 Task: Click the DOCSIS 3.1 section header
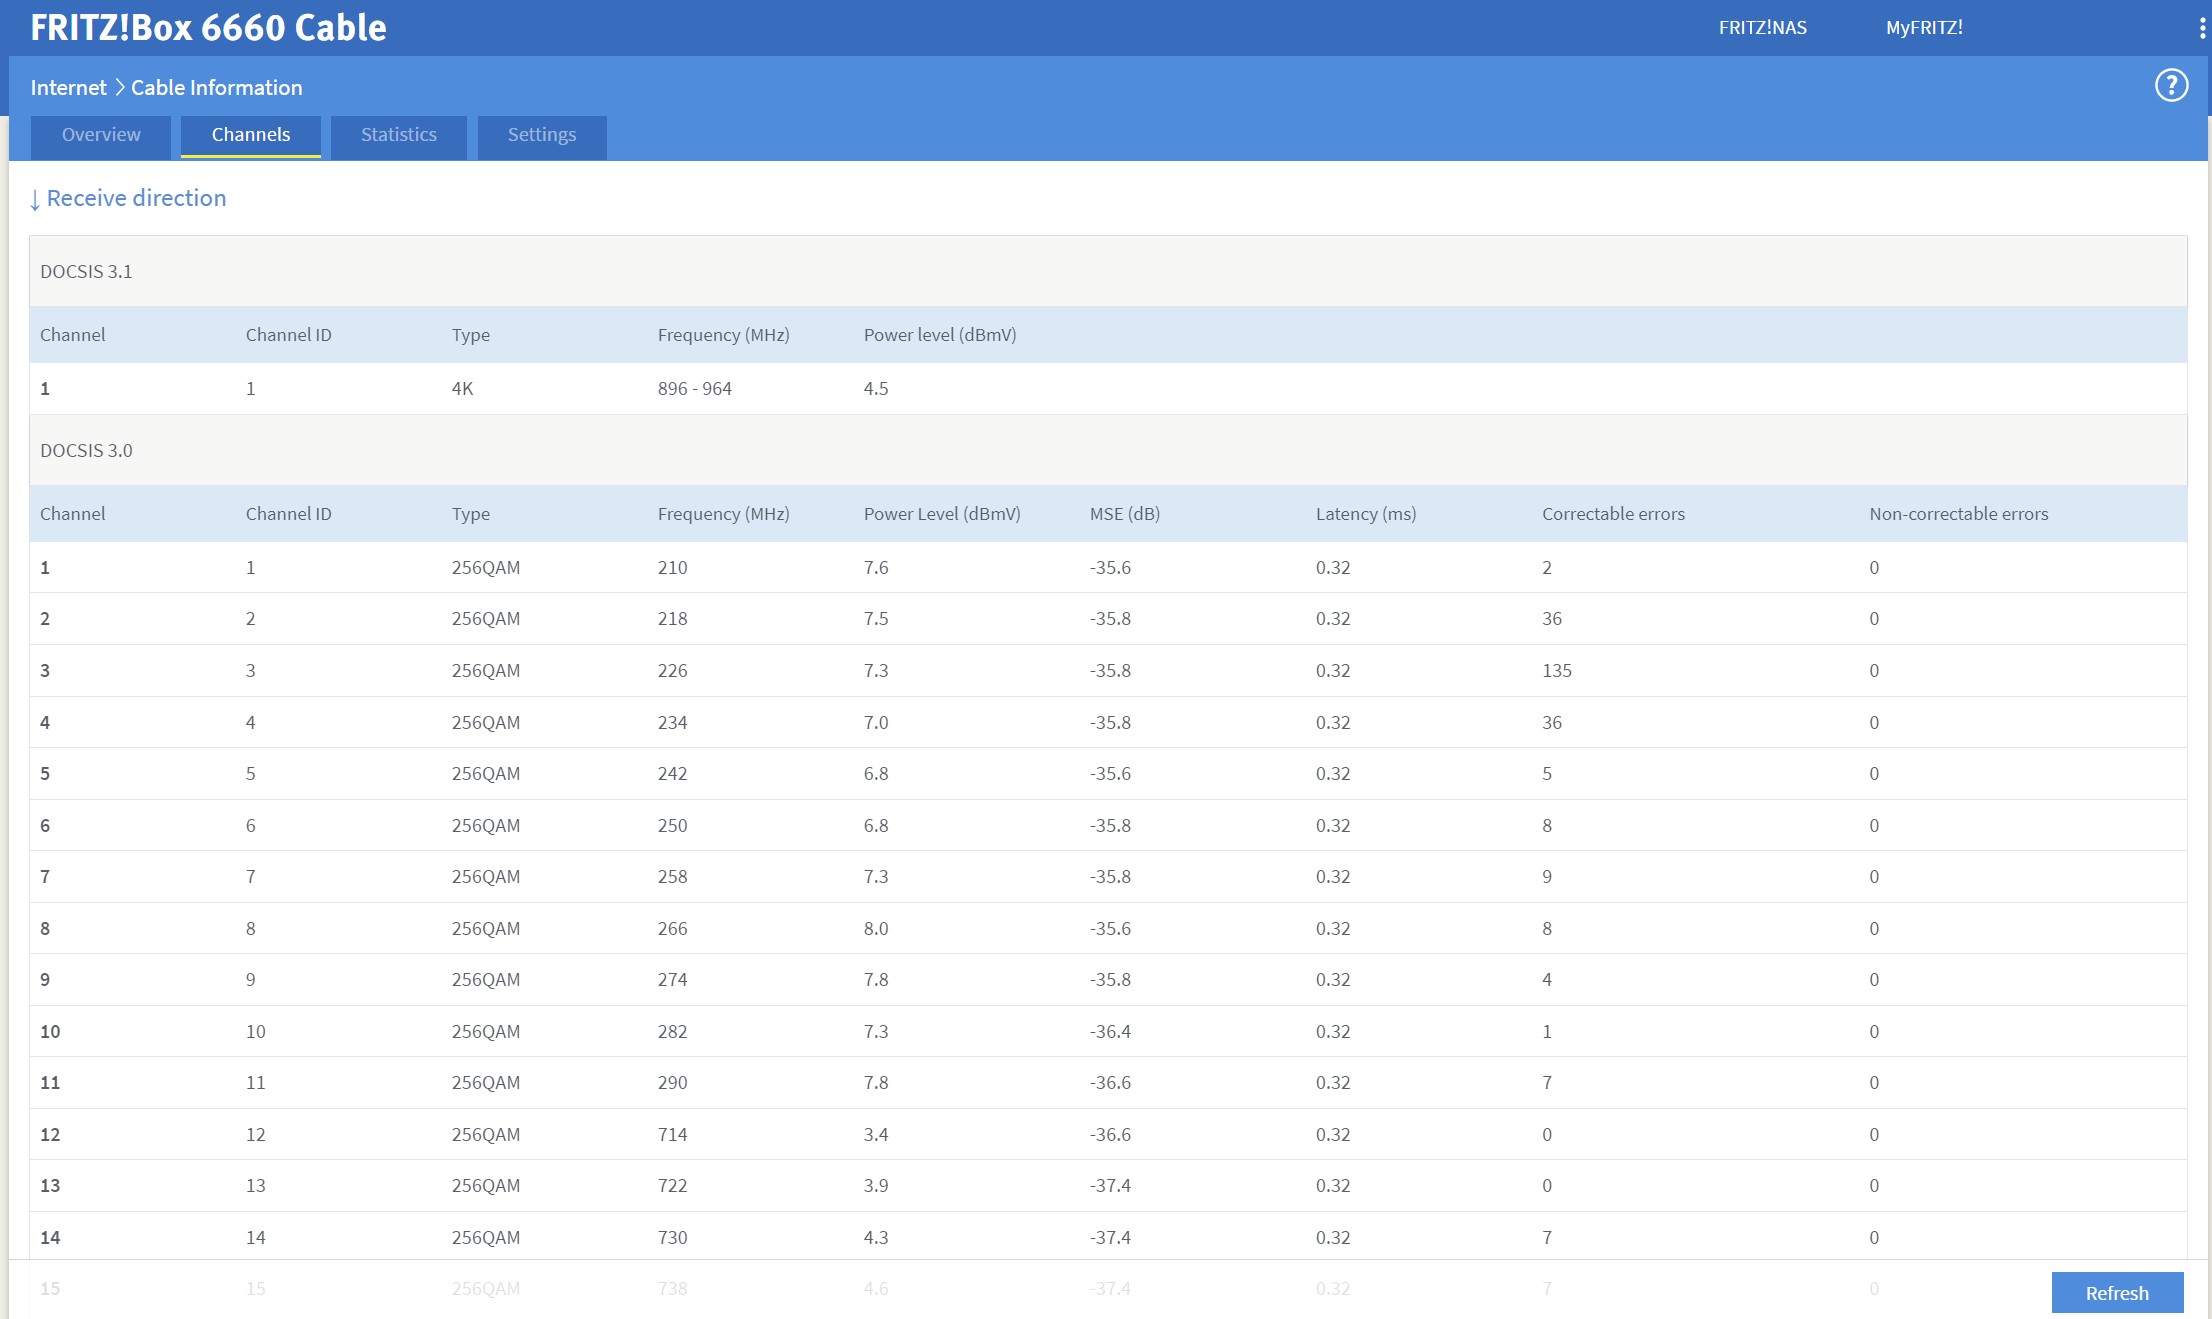coord(86,272)
